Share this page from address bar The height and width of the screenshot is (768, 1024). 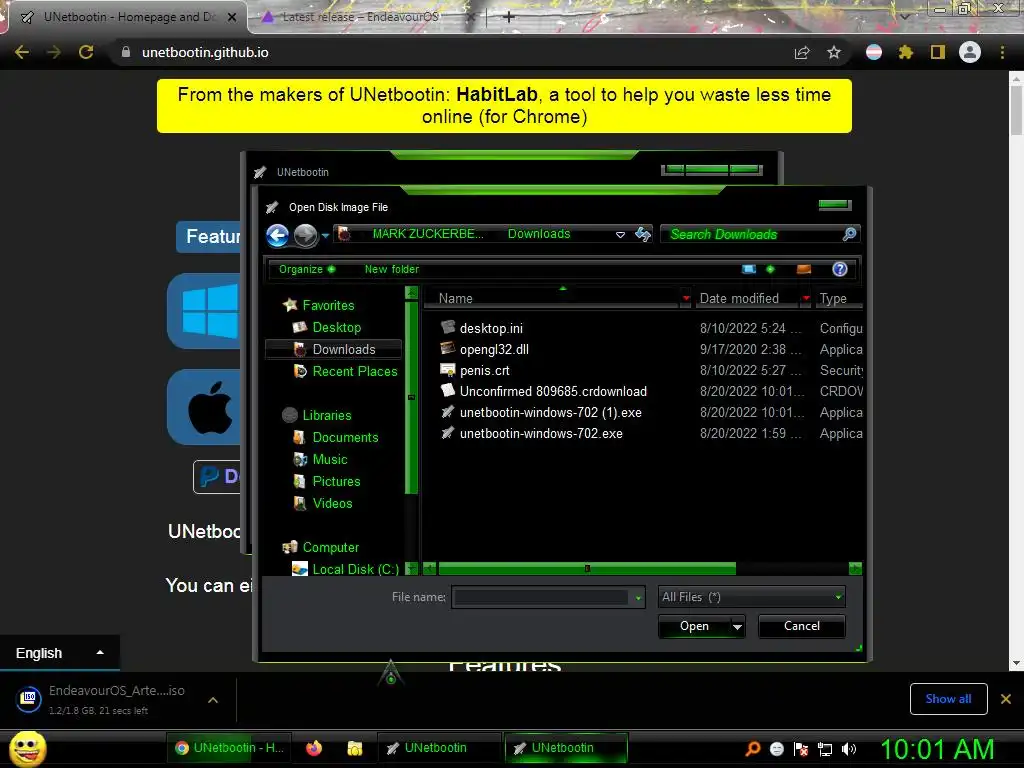pyautogui.click(x=802, y=52)
